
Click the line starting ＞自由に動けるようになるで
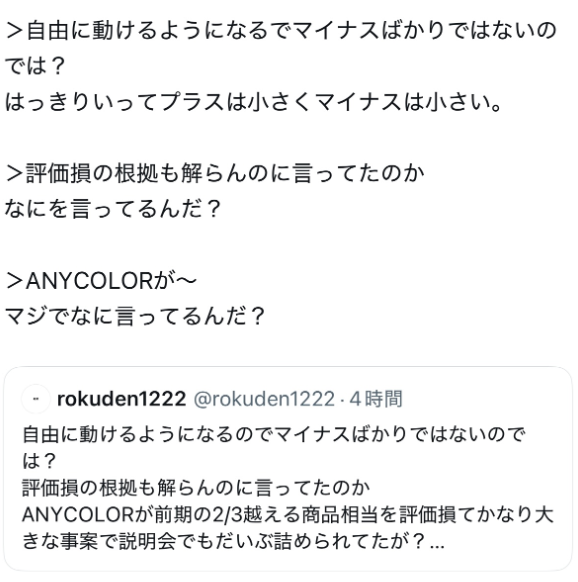281,30
